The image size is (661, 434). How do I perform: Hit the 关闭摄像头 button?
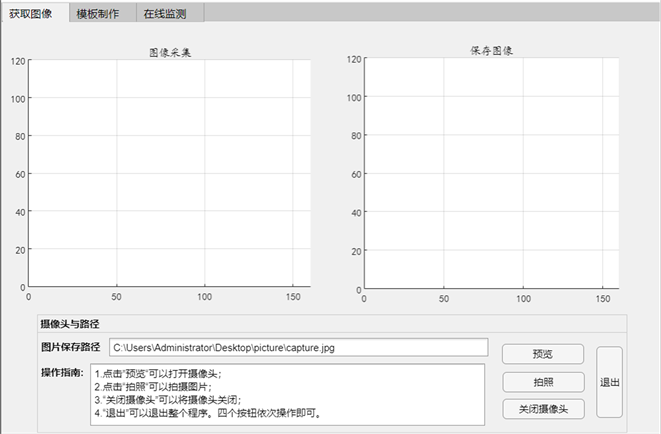tap(543, 408)
